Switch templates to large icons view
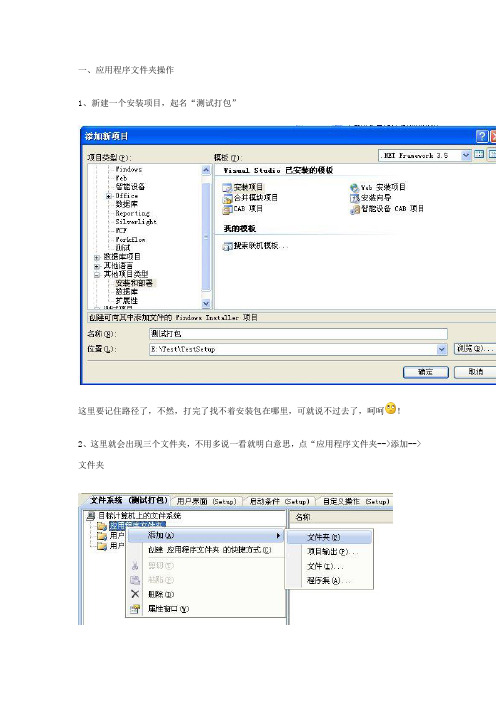The image size is (496, 702). tap(479, 155)
